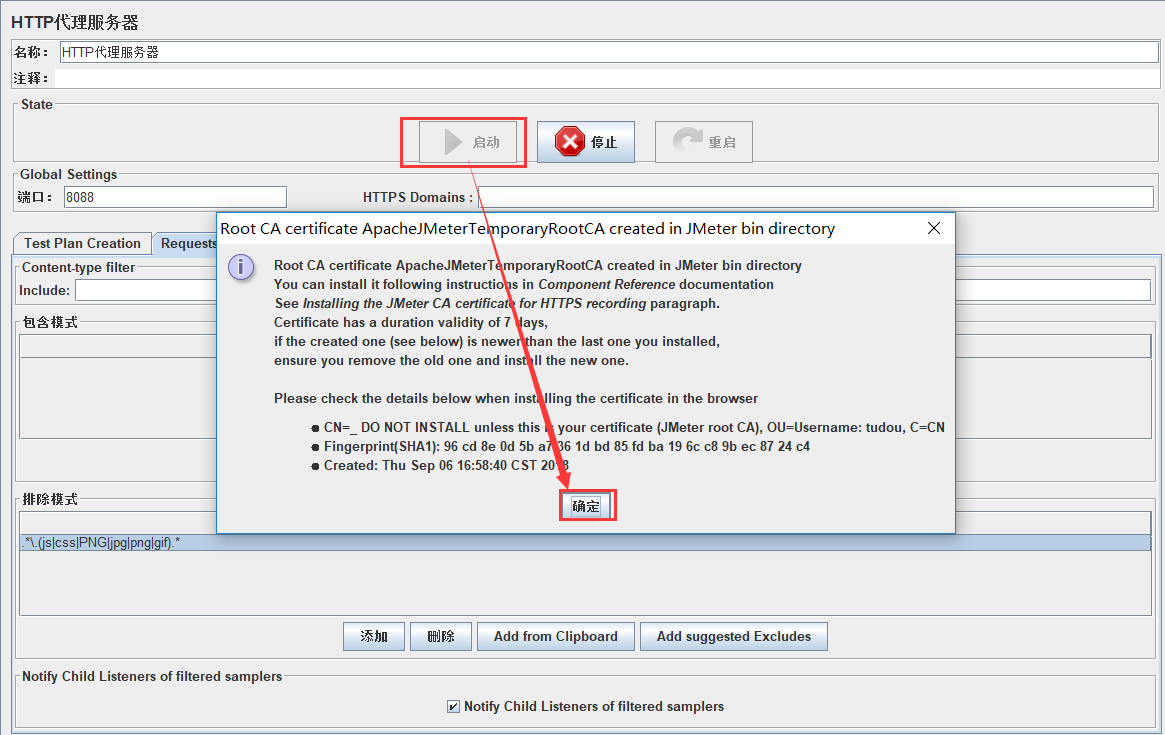Click the play triangle icon on 启动
This screenshot has width=1165, height=735.
tap(452, 142)
